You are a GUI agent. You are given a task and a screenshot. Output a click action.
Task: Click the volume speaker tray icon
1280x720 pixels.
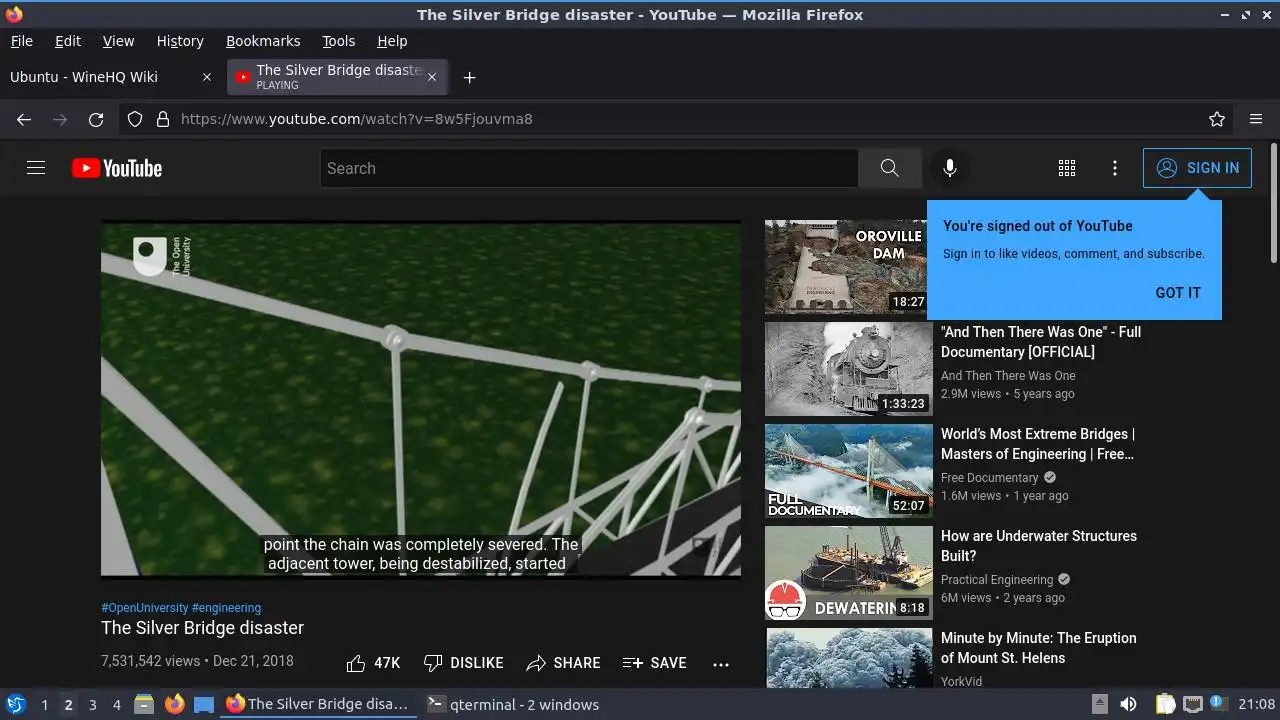(x=1128, y=704)
